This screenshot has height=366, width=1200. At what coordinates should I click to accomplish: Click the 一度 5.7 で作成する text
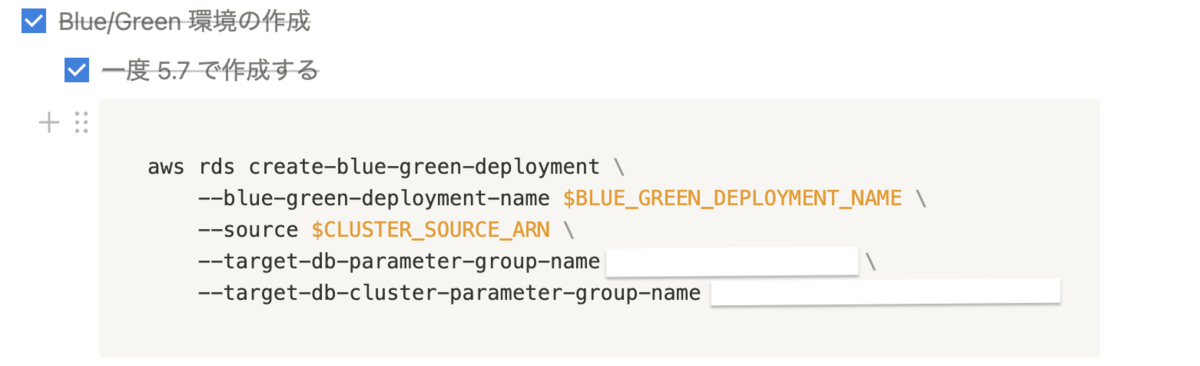(210, 70)
